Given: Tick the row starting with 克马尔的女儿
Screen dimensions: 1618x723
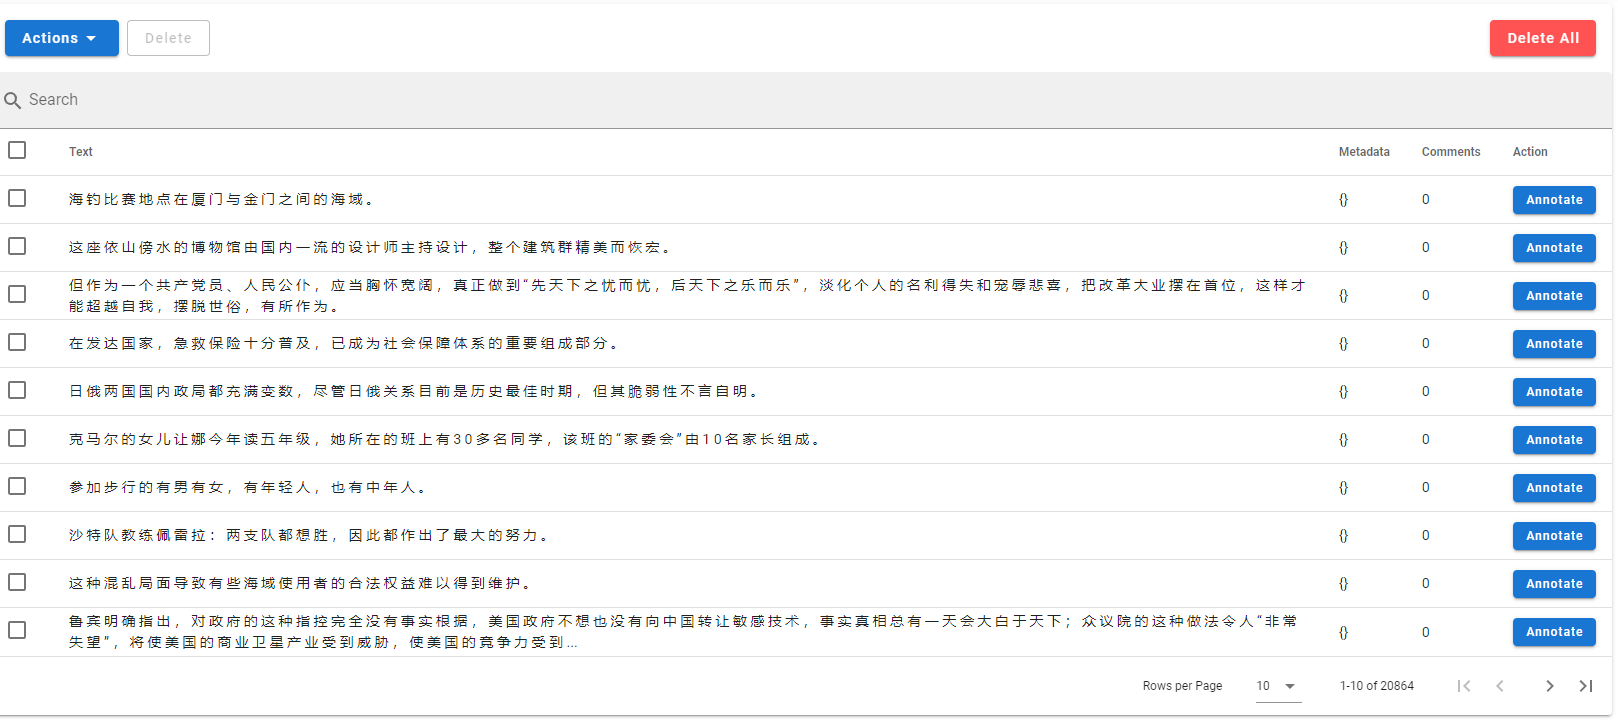Looking at the screenshot, I should [x=17, y=438].
